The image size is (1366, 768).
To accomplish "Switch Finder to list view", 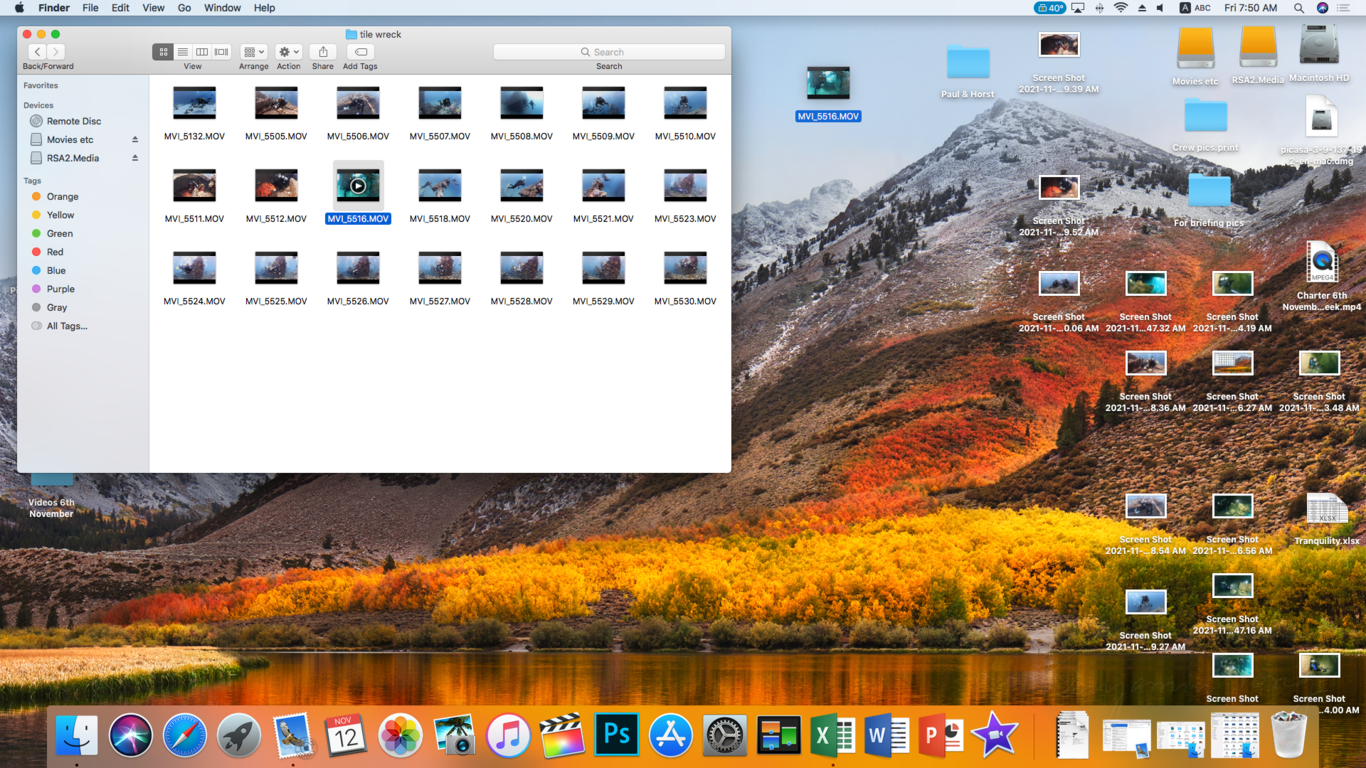I will pos(182,52).
